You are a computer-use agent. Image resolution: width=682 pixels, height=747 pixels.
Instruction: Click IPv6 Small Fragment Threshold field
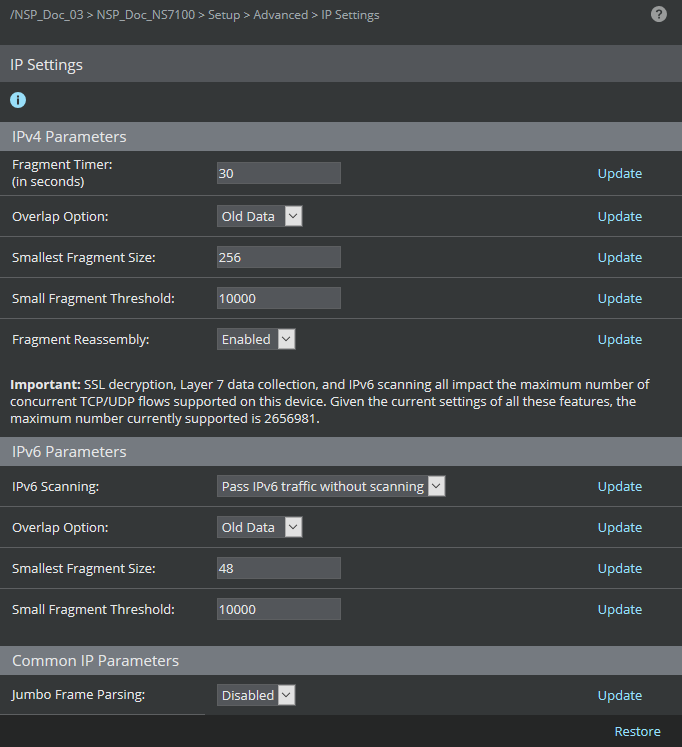pyautogui.click(x=279, y=609)
